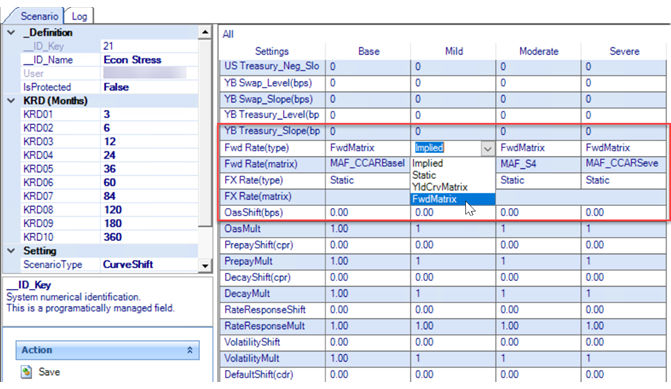The height and width of the screenshot is (389, 671).
Task: Collapse the _Definition section
Action: coord(11,33)
